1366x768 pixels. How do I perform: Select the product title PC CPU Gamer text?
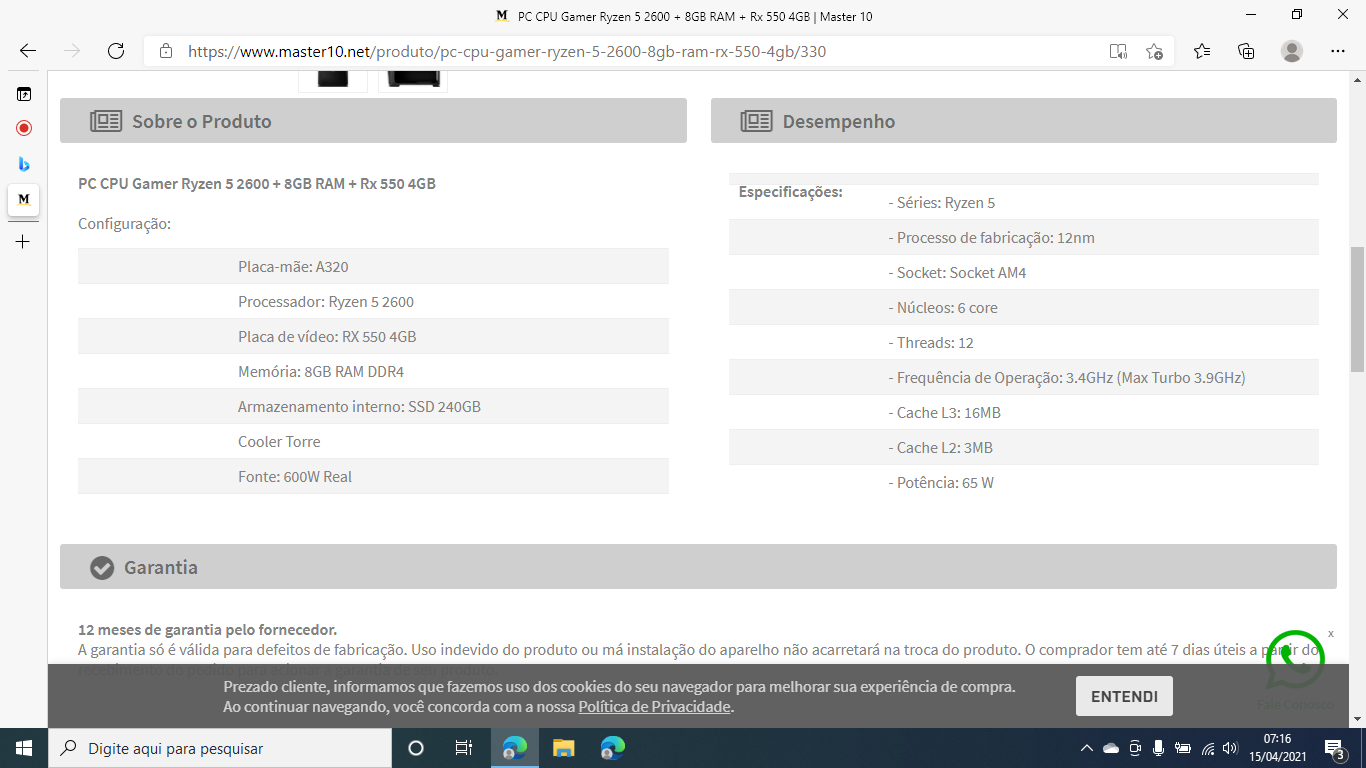tap(257, 183)
